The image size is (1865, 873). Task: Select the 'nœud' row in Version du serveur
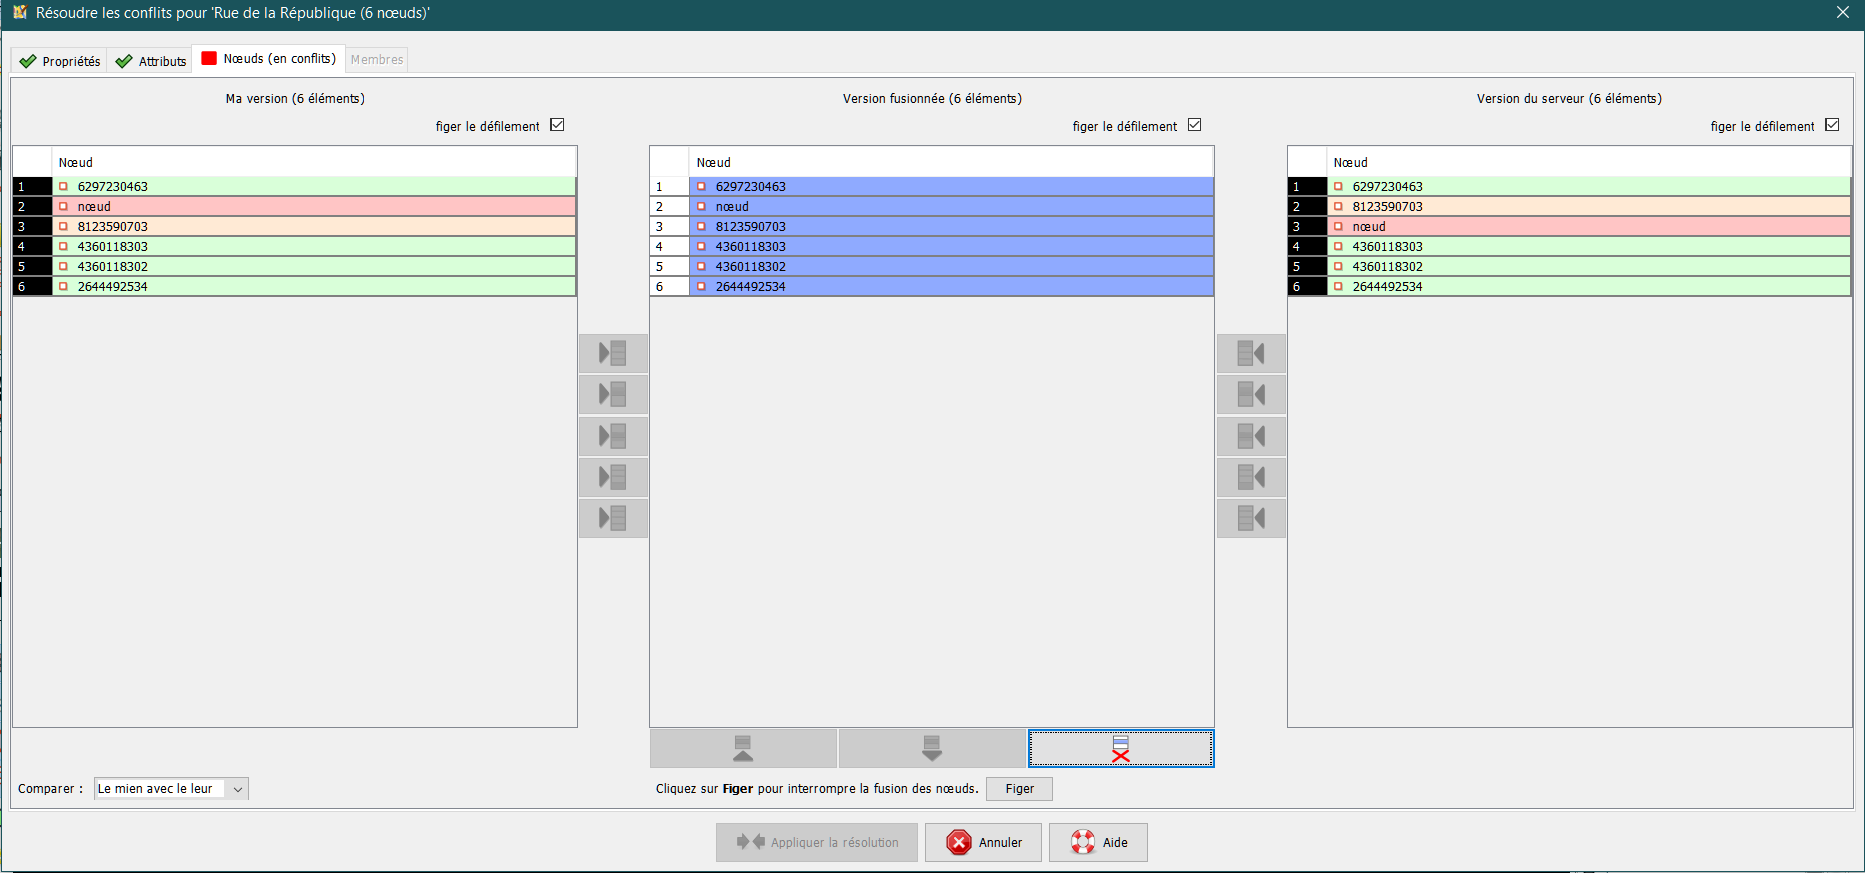[1369, 227]
